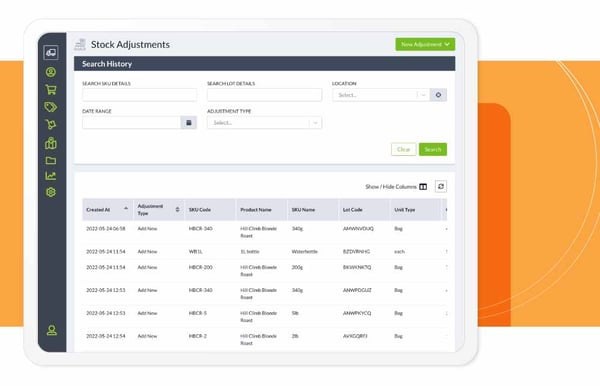Open the Location select dropdown

tap(381, 95)
